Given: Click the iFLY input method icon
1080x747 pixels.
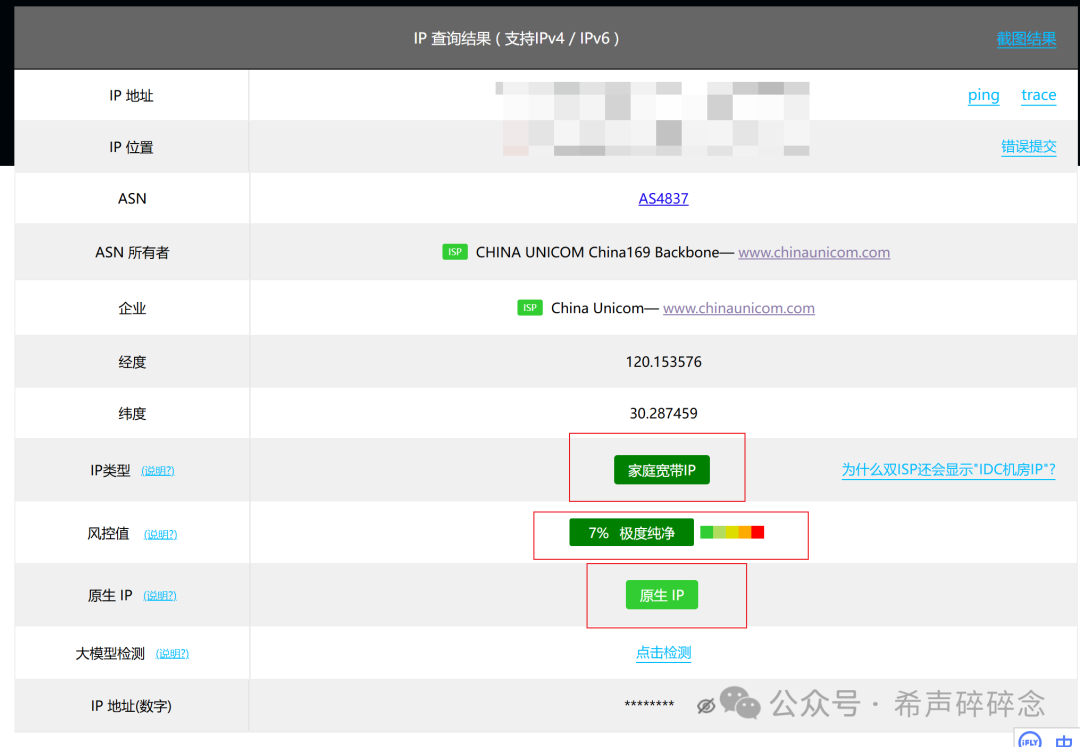Looking at the screenshot, I should pyautogui.click(x=1030, y=739).
